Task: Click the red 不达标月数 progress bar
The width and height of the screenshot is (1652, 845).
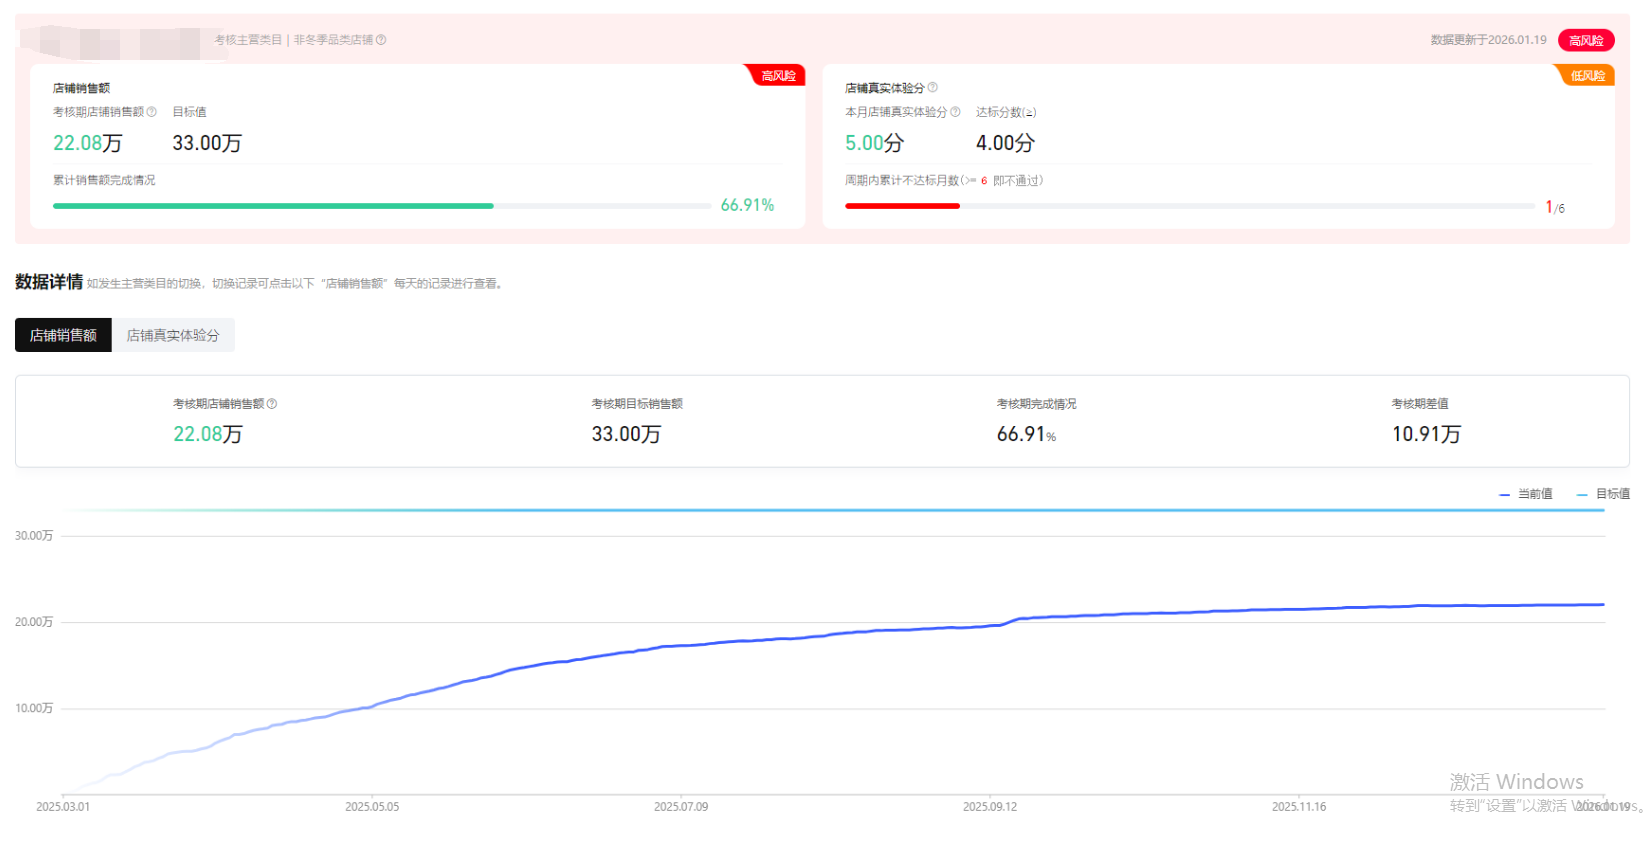Action: [902, 206]
